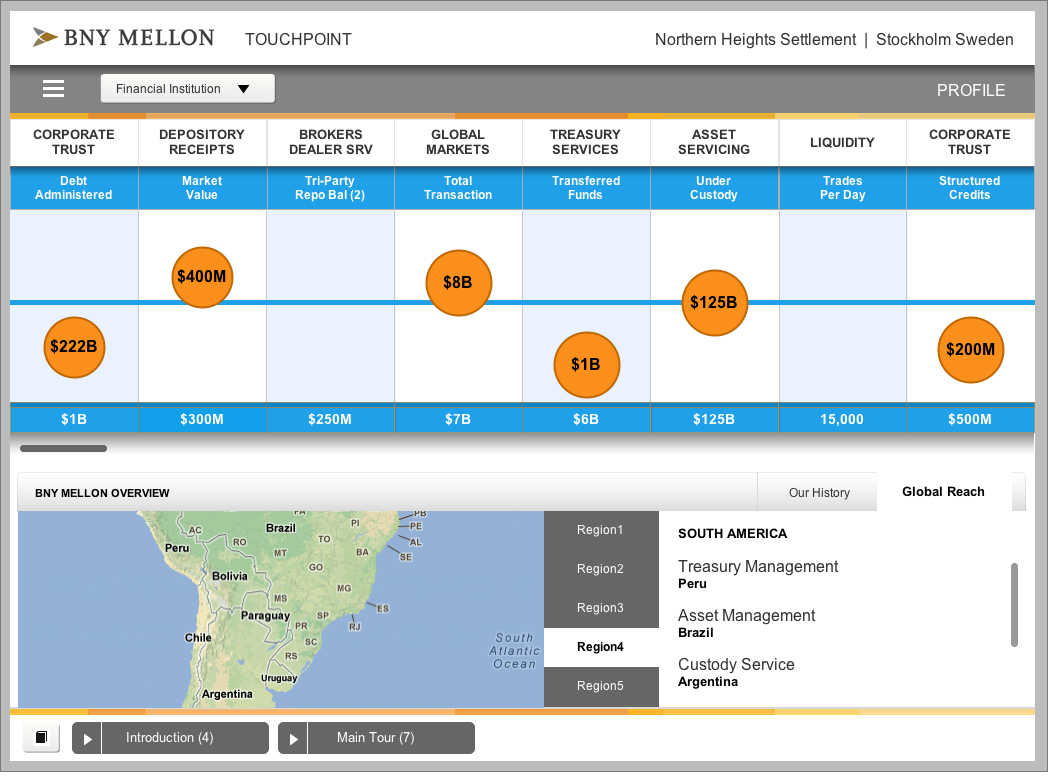
Task: Switch to the Our History tab
Action: pos(819,493)
